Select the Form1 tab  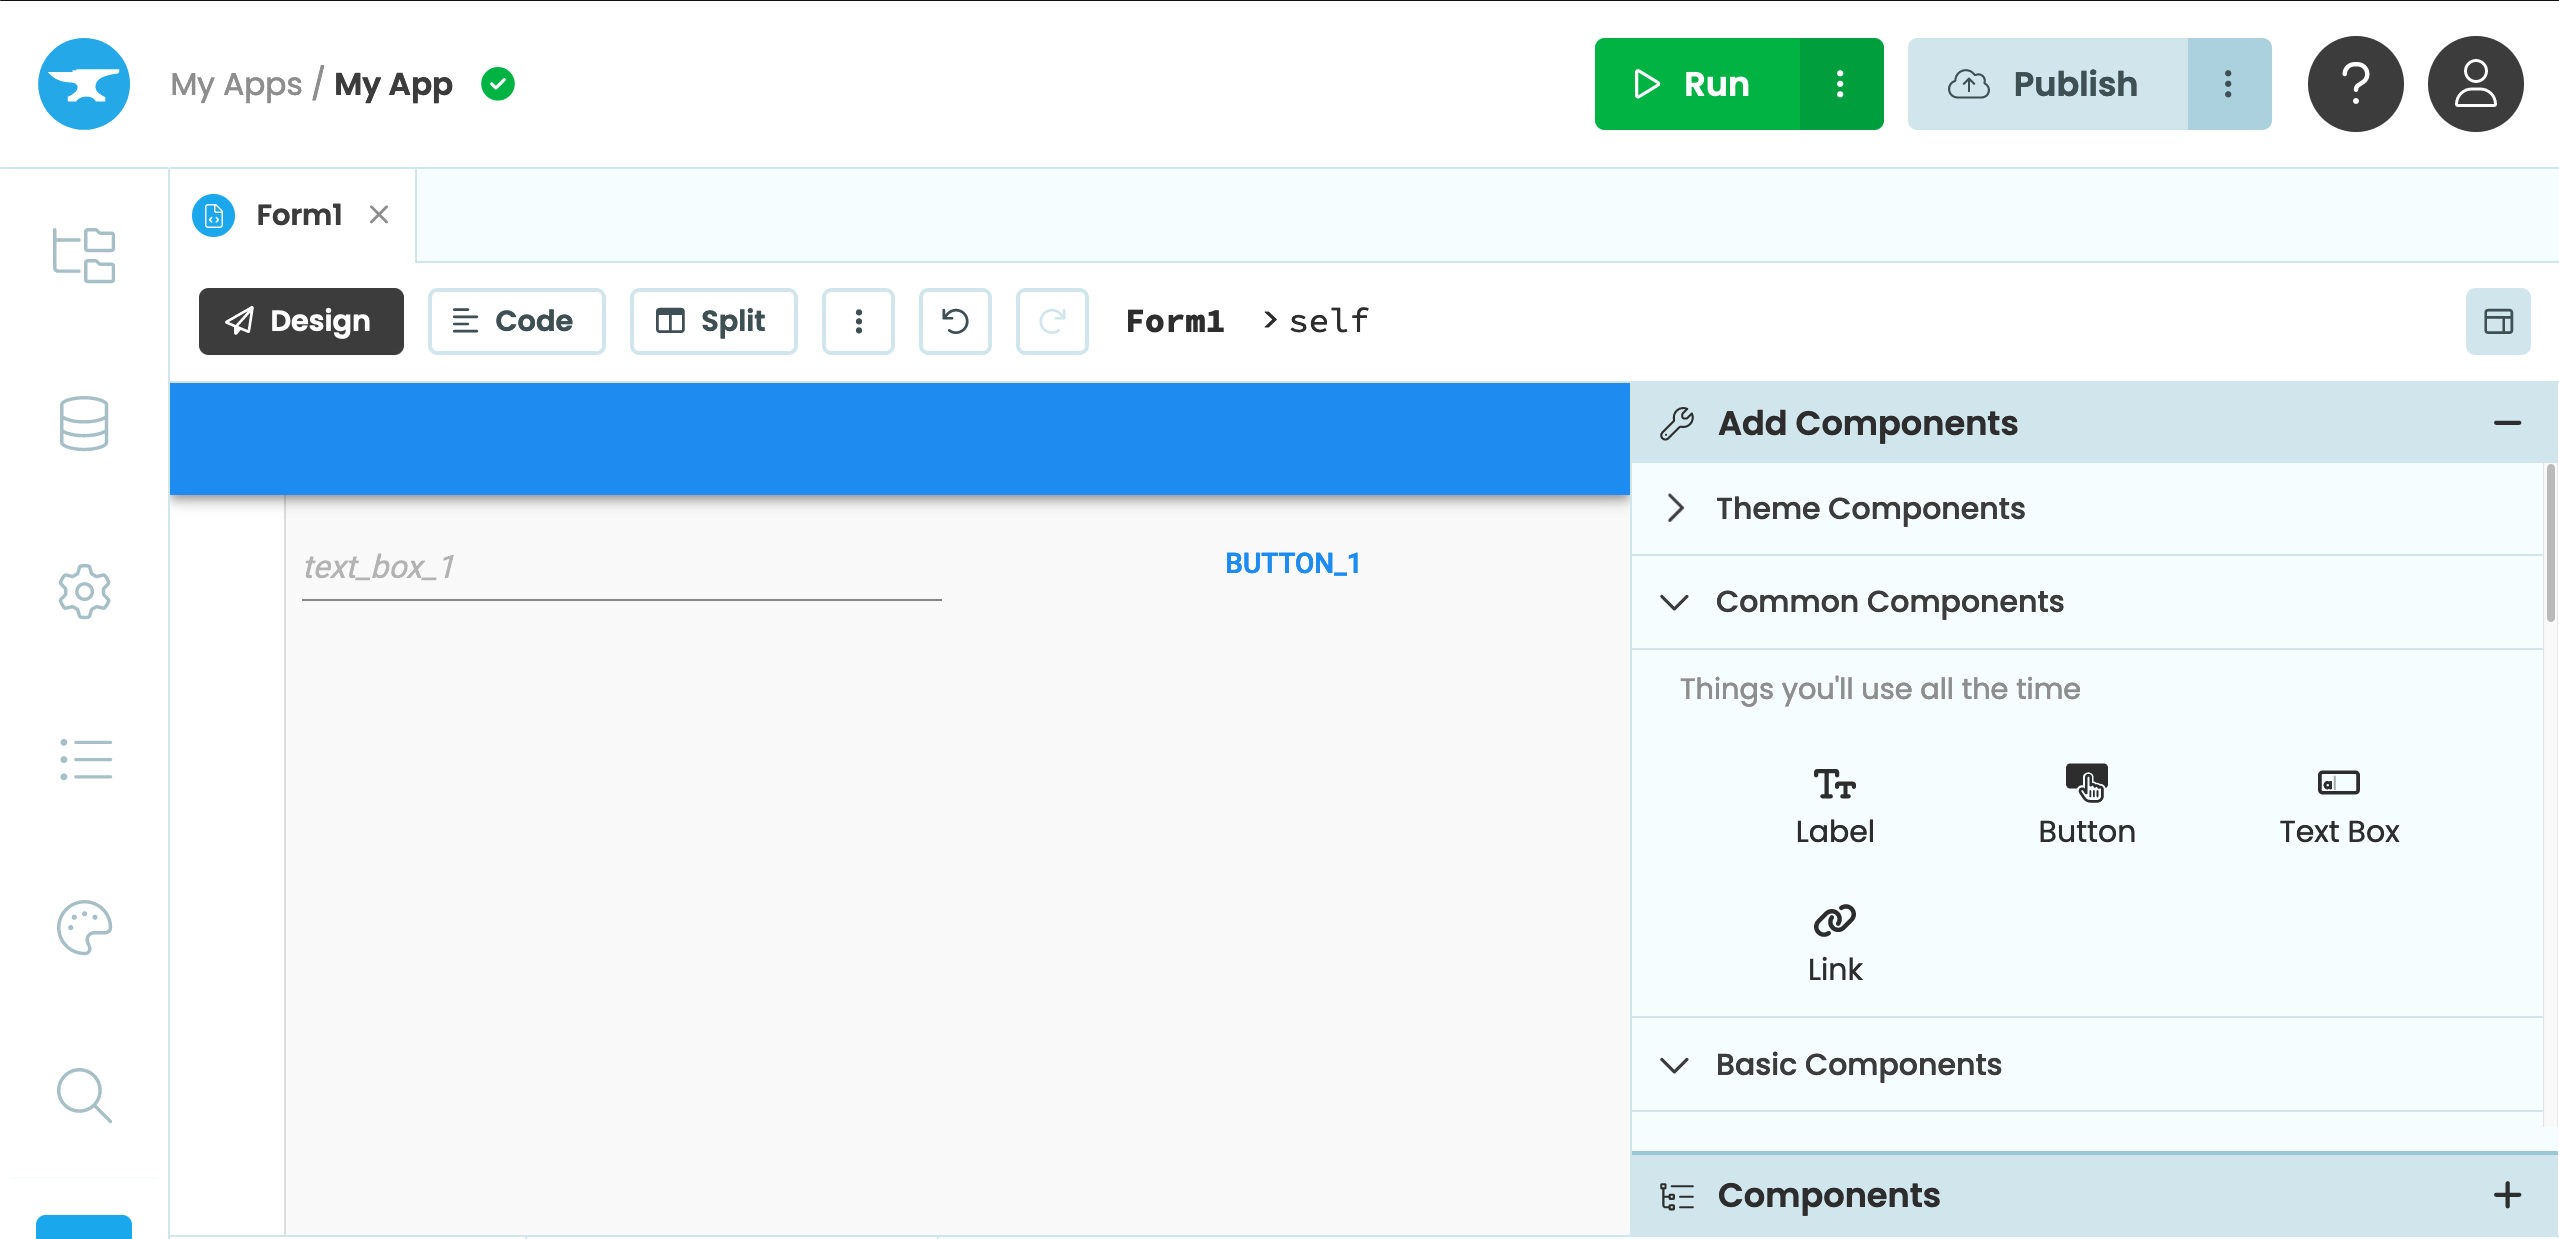coord(297,214)
